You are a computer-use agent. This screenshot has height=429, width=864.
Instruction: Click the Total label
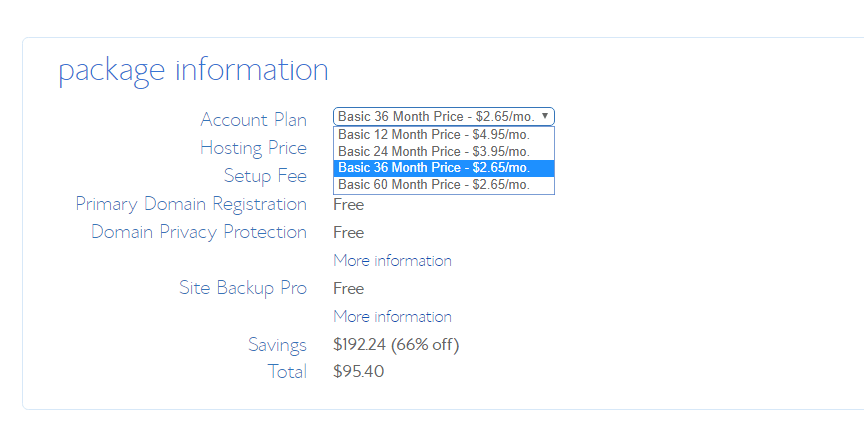(x=287, y=372)
